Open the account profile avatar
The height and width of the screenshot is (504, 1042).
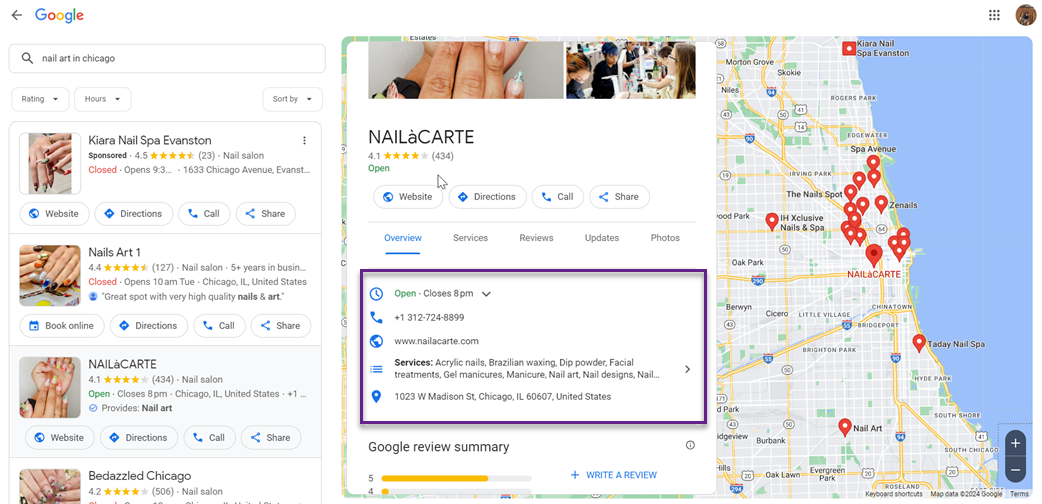(1025, 15)
